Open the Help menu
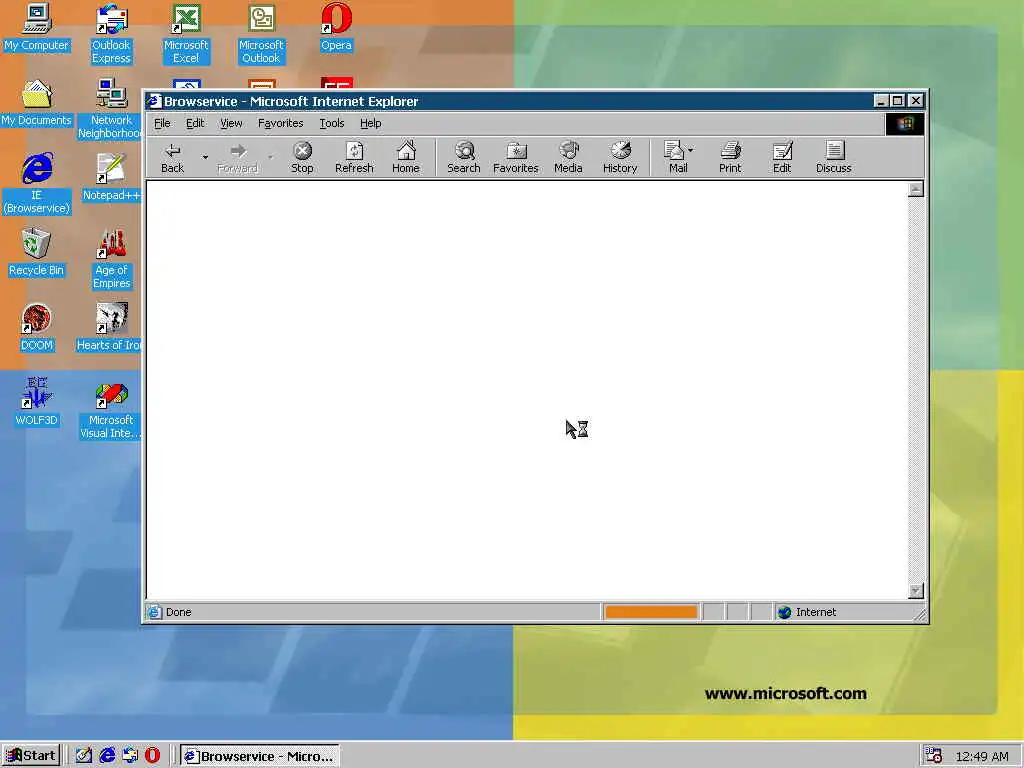Screen dimensions: 1024x768 [x=370, y=123]
